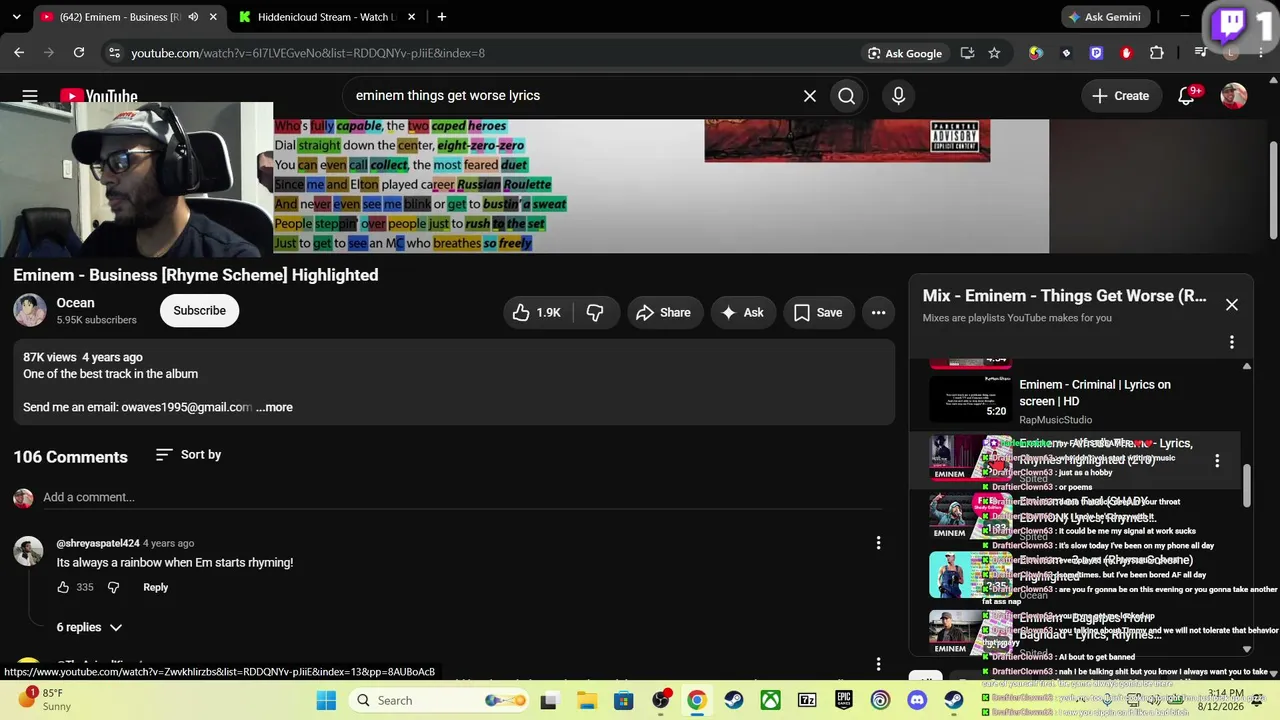
Task: Open the comments Sort by dropdown
Action: click(188, 455)
